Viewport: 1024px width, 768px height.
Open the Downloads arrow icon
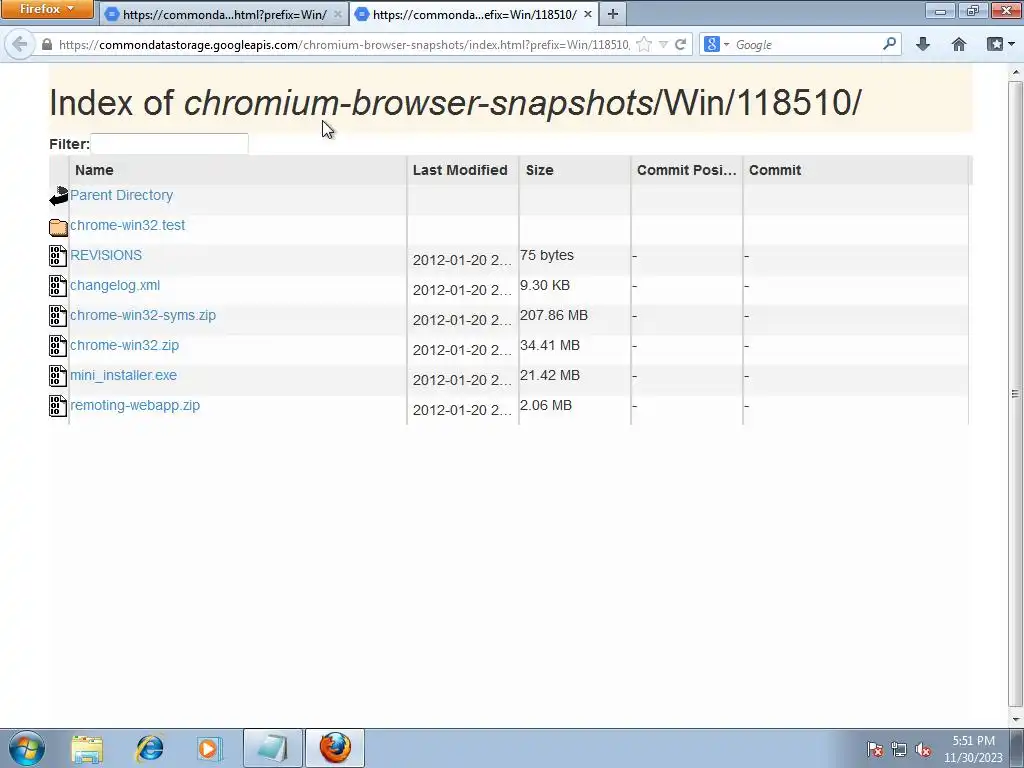pos(923,44)
